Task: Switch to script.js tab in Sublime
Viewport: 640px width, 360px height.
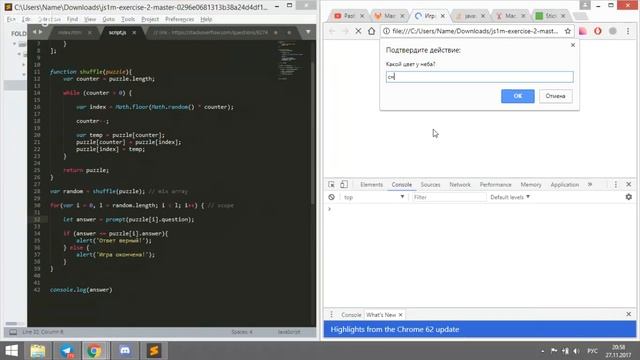Action: [x=118, y=32]
